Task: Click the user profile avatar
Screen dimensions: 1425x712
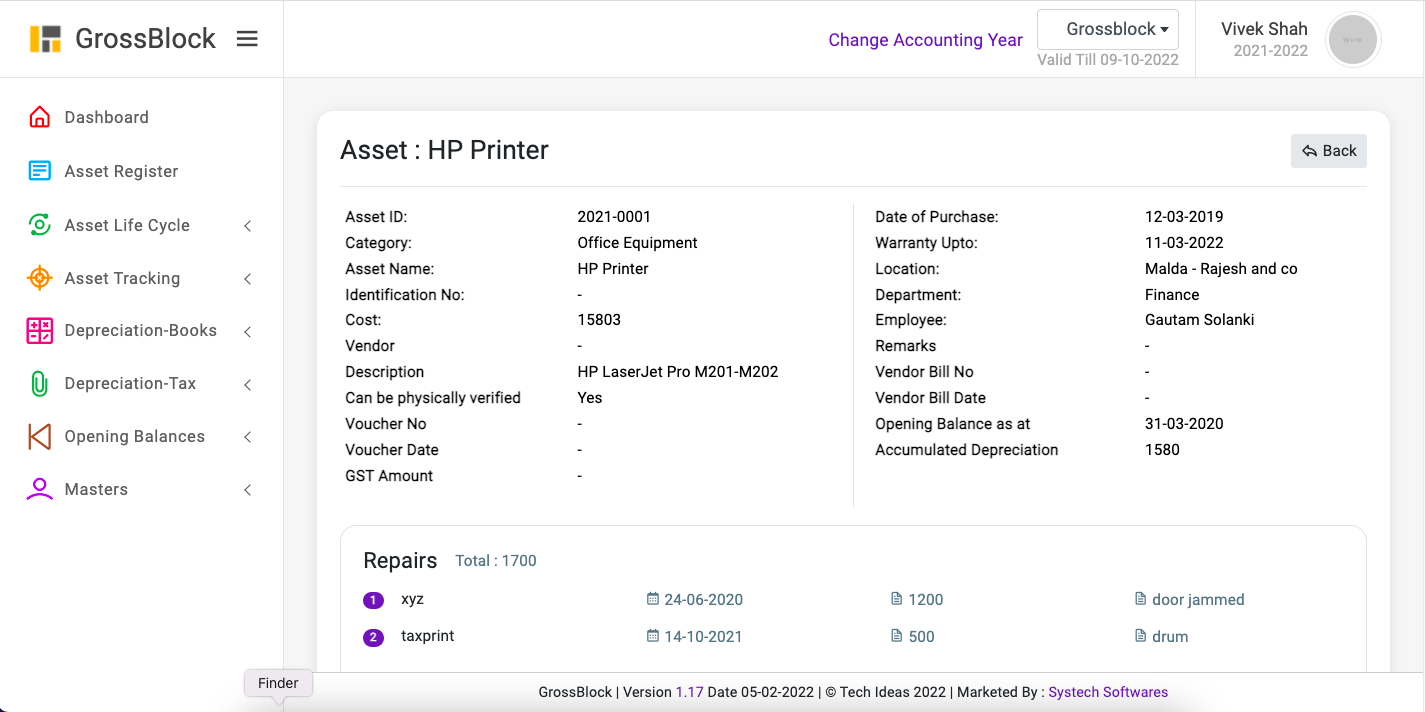Action: (1352, 40)
